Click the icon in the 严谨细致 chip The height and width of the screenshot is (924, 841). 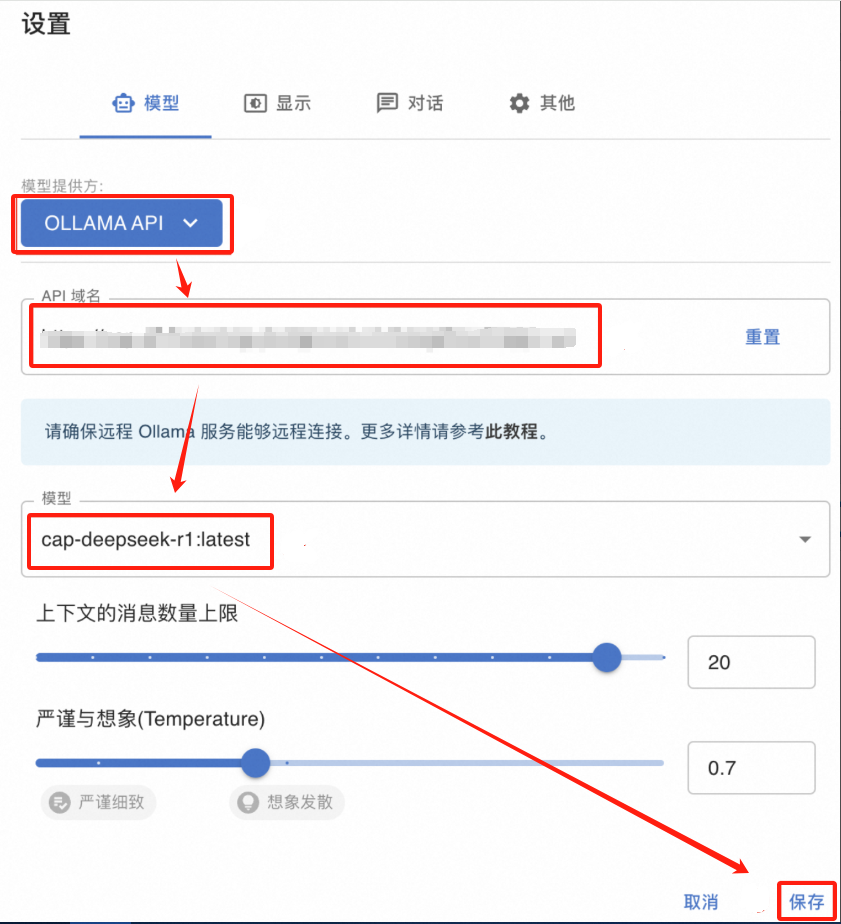[60, 802]
